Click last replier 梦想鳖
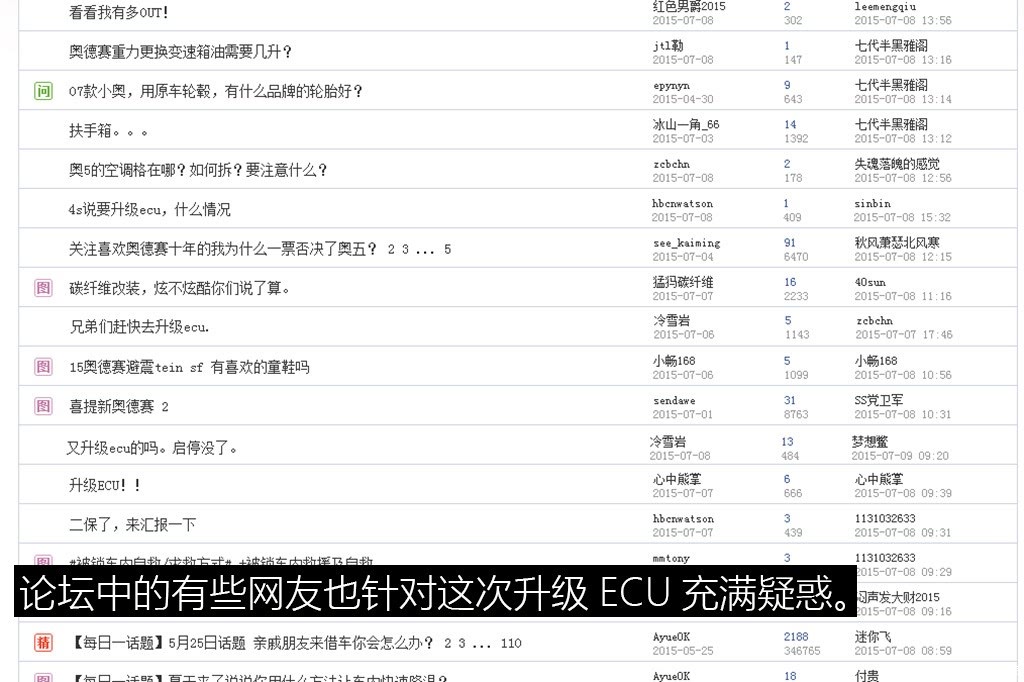The height and width of the screenshot is (682, 1024). (x=869, y=442)
